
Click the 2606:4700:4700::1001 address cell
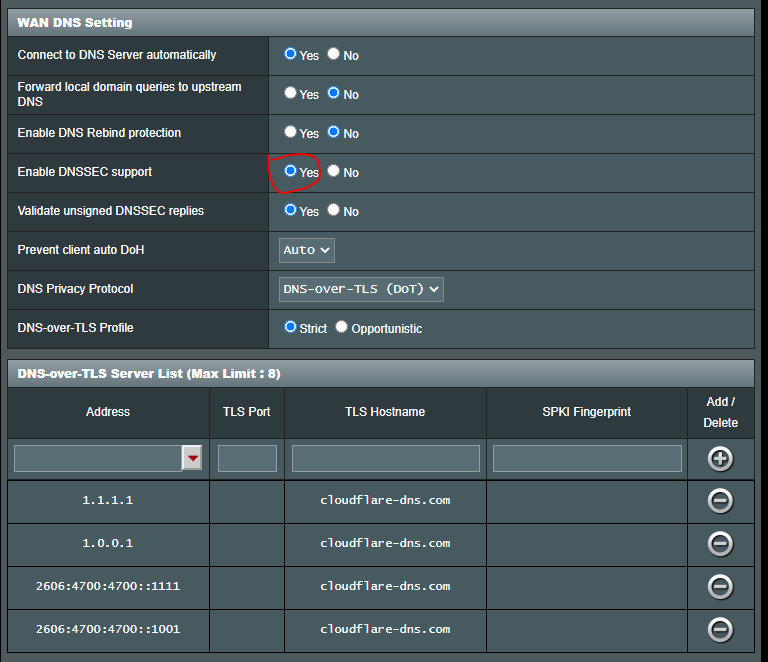pyautogui.click(x=108, y=629)
